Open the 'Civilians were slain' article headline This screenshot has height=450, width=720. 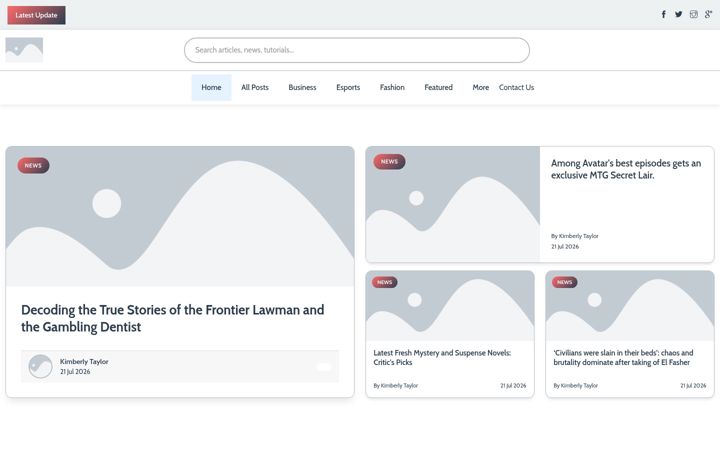[x=623, y=357]
